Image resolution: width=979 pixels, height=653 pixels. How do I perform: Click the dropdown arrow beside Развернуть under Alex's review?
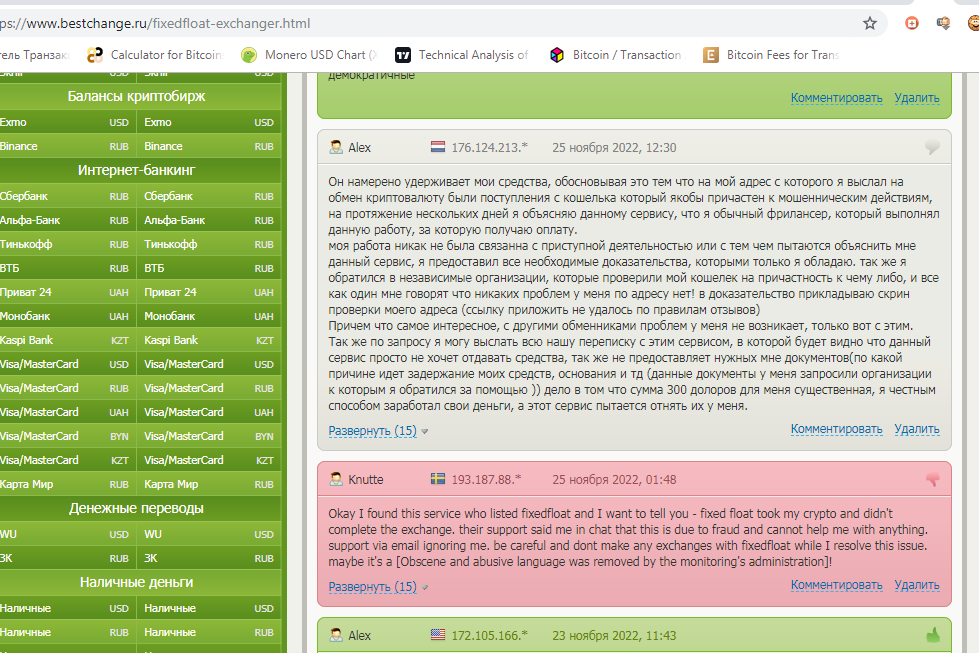pos(425,431)
